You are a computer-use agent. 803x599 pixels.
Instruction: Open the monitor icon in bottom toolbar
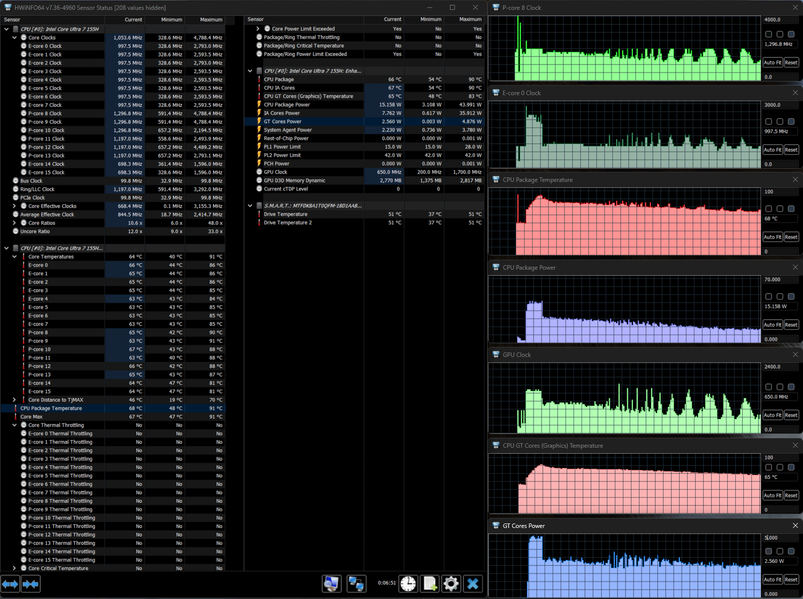[x=331, y=584]
